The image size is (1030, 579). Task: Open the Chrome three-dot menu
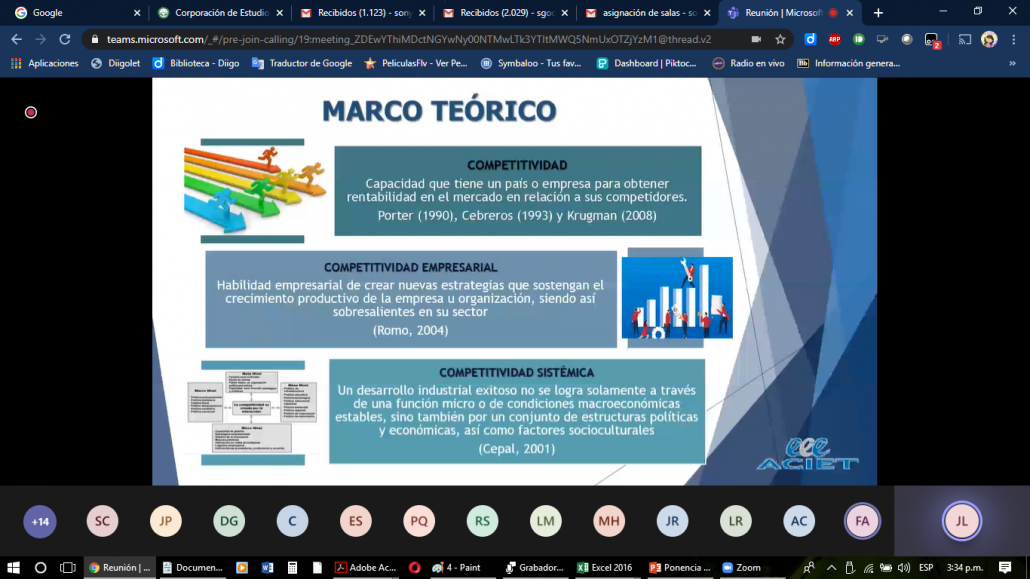point(1014,39)
